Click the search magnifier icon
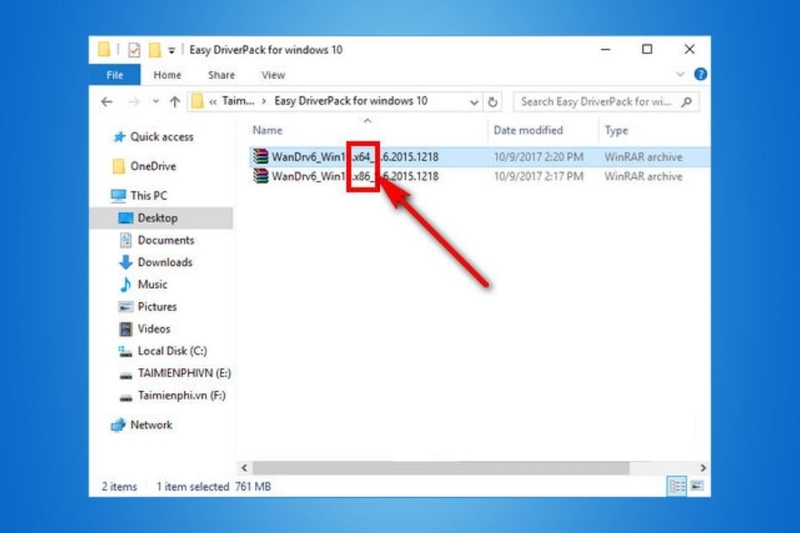The height and width of the screenshot is (533, 800). click(x=687, y=101)
